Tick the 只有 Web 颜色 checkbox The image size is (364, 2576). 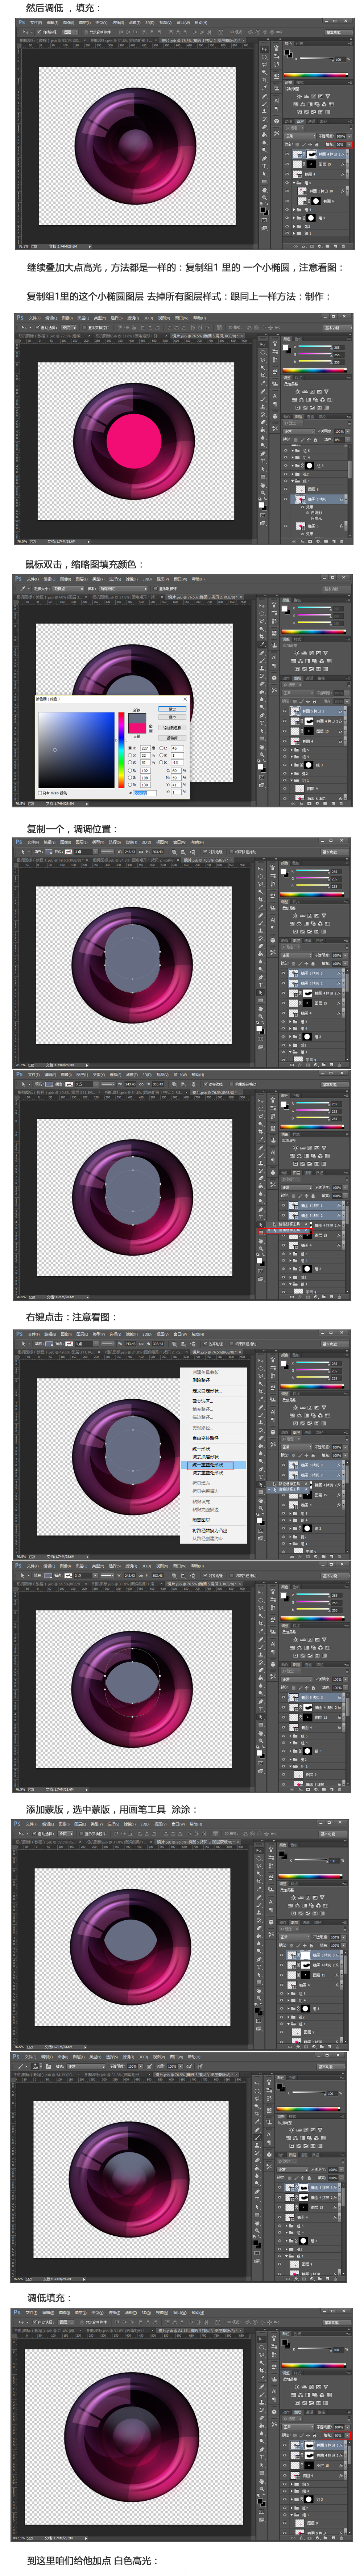coord(40,793)
